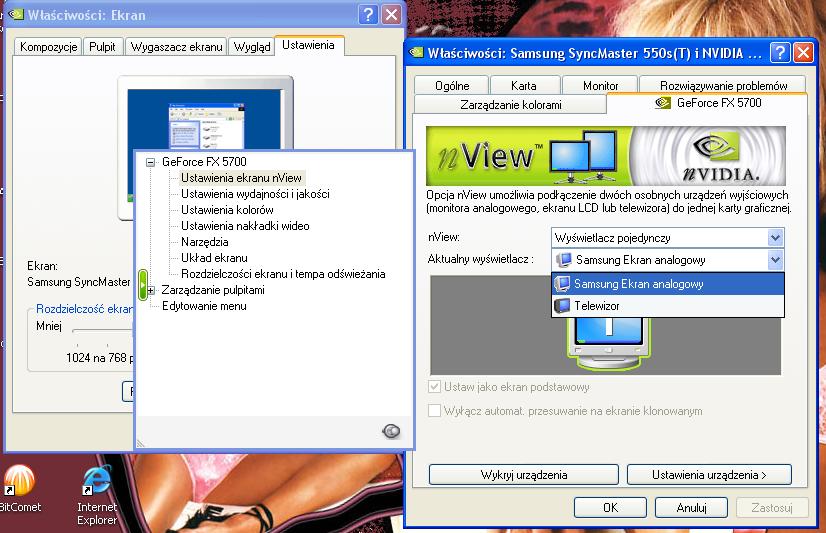Open 'Edytowanie menu' in the tree
Screen dimensions: 826x533
click(204, 306)
